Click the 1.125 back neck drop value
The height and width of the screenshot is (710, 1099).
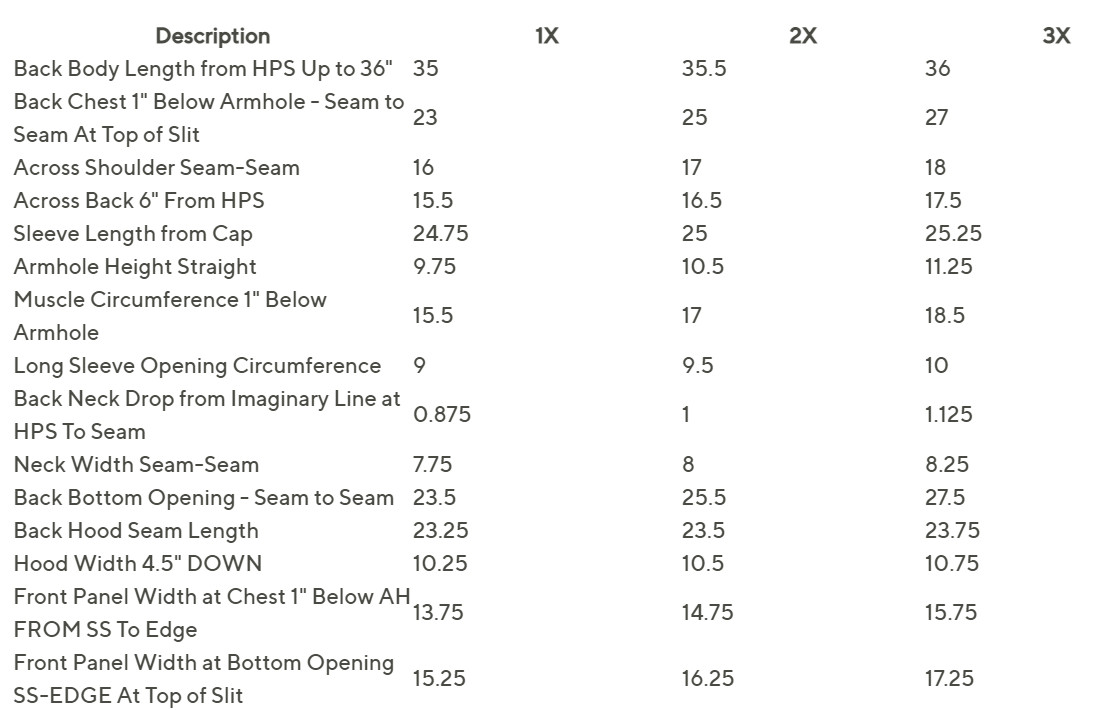coord(948,415)
